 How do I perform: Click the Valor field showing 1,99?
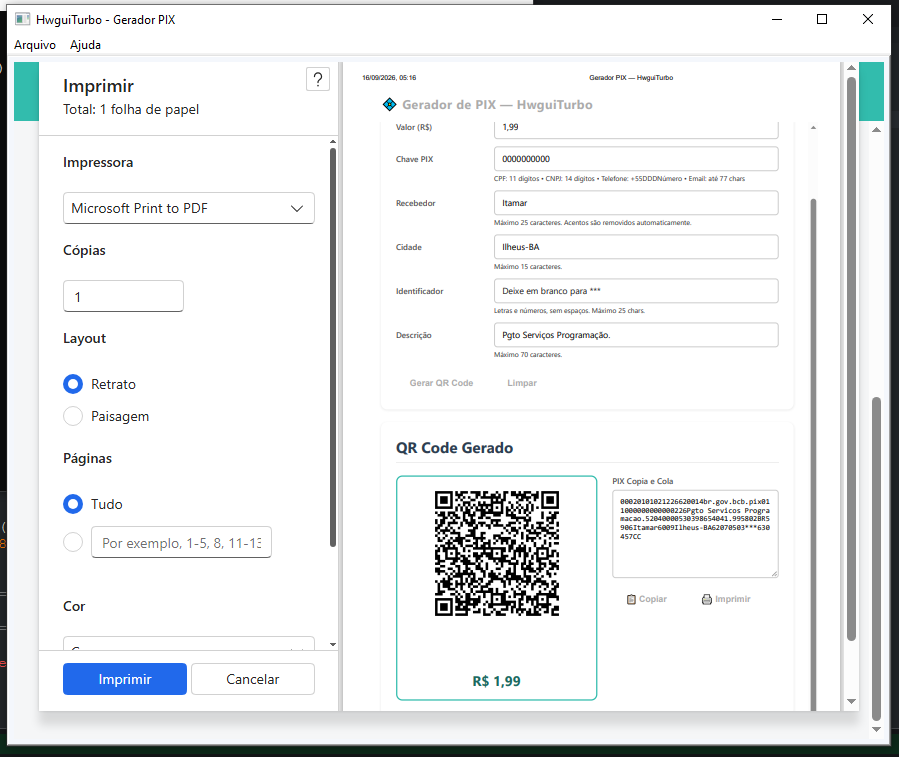(x=636, y=130)
